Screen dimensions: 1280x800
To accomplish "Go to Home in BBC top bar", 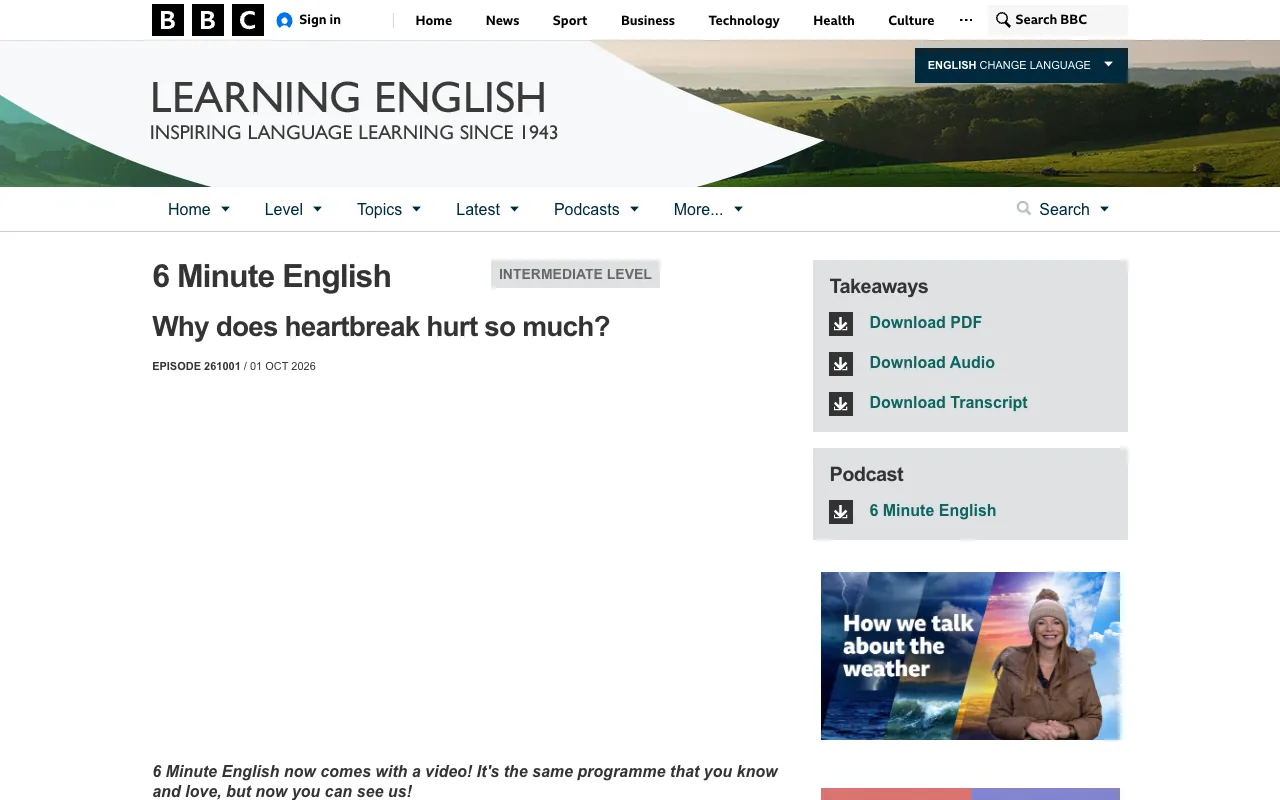I will tap(434, 20).
